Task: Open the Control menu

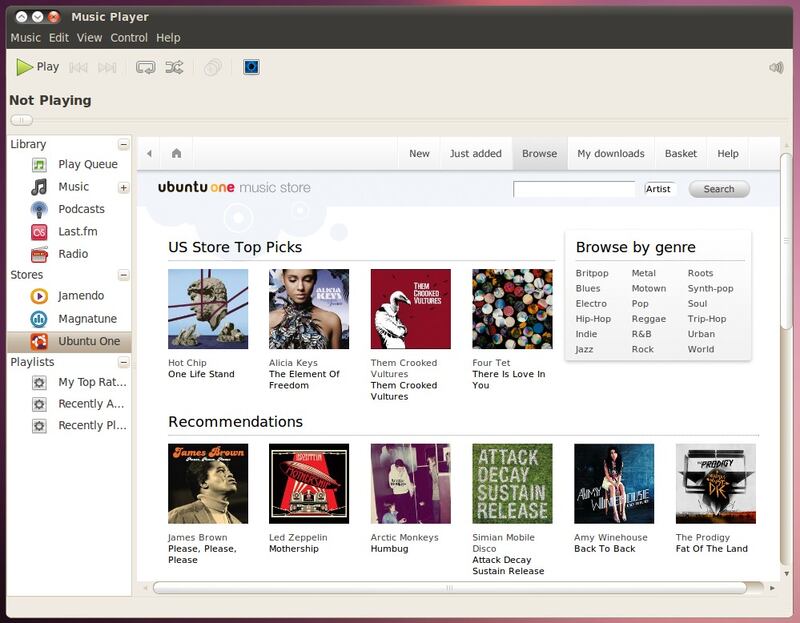Action: click(129, 37)
